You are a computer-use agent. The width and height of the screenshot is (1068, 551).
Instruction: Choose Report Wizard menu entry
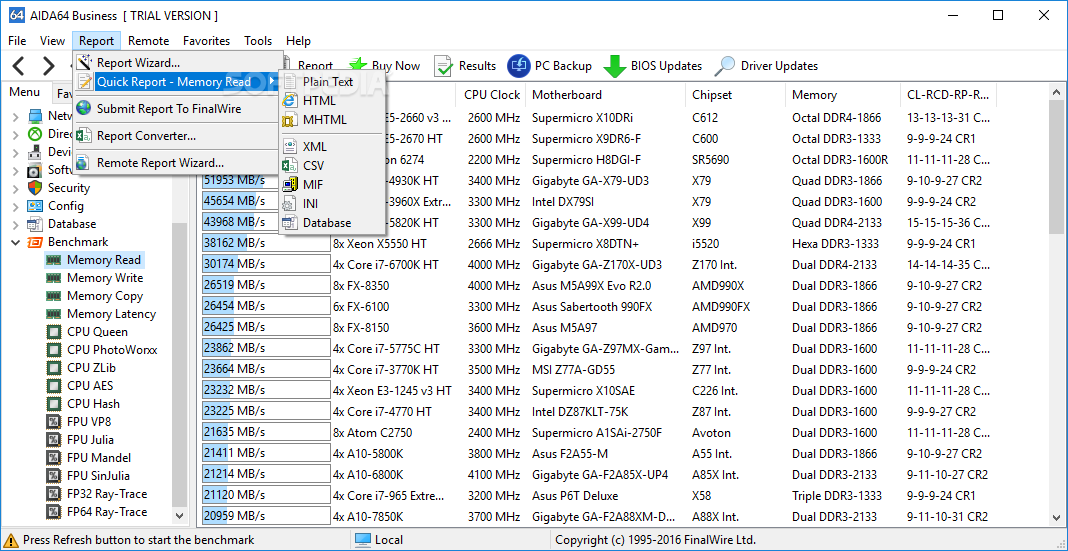coord(177,63)
